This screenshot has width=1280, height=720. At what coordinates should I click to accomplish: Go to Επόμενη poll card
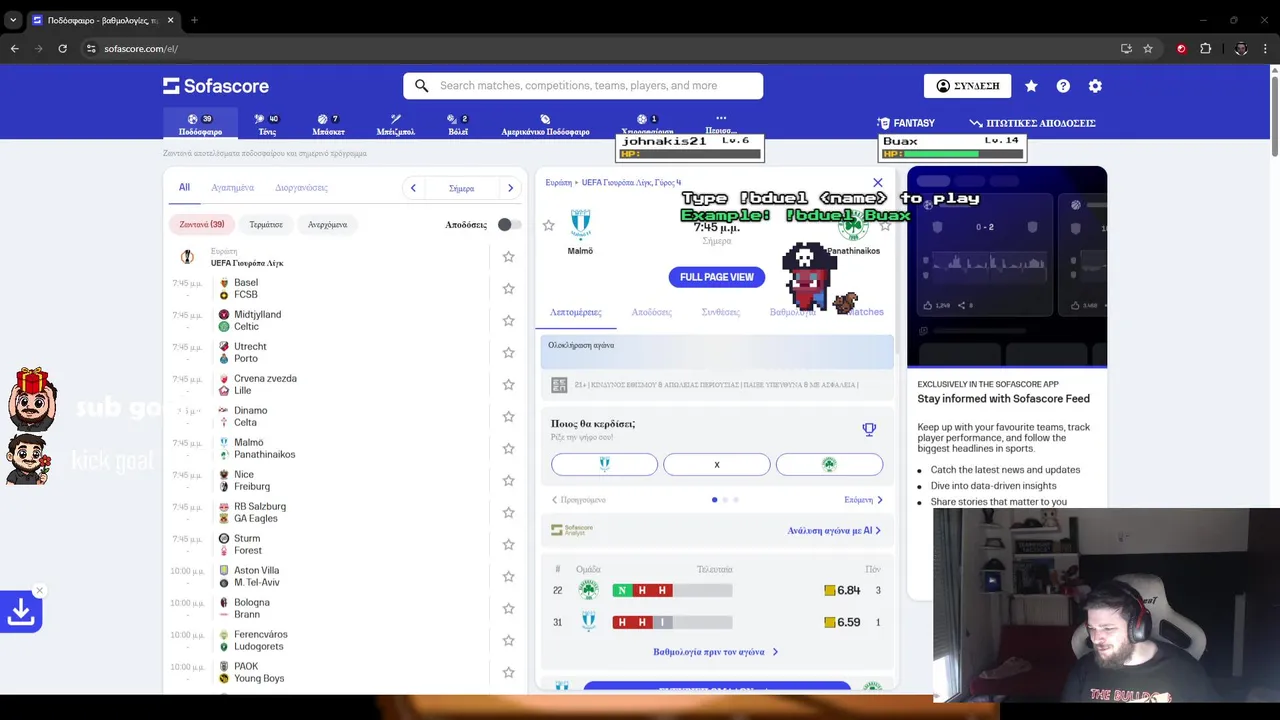pos(864,499)
